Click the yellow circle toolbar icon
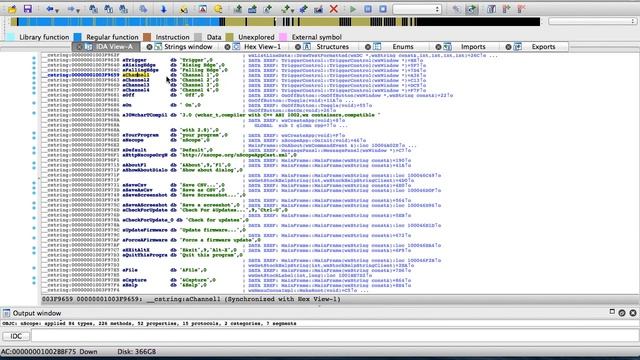The height and width of the screenshot is (360, 640). pos(218,9)
